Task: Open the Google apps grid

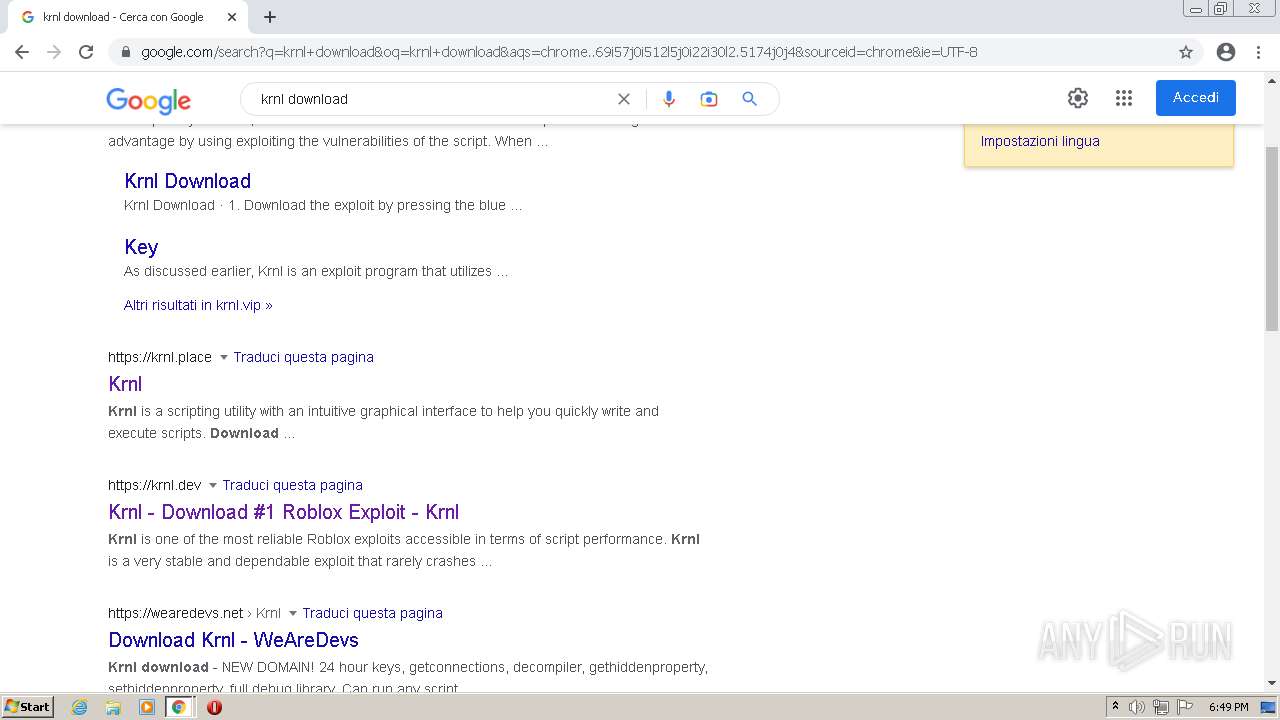Action: (x=1124, y=98)
